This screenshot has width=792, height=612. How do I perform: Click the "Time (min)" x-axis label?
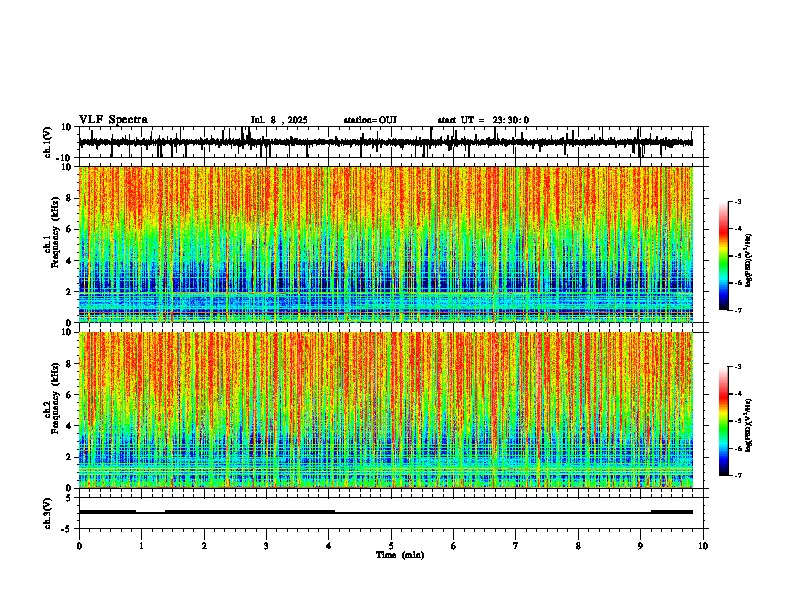coord(400,555)
